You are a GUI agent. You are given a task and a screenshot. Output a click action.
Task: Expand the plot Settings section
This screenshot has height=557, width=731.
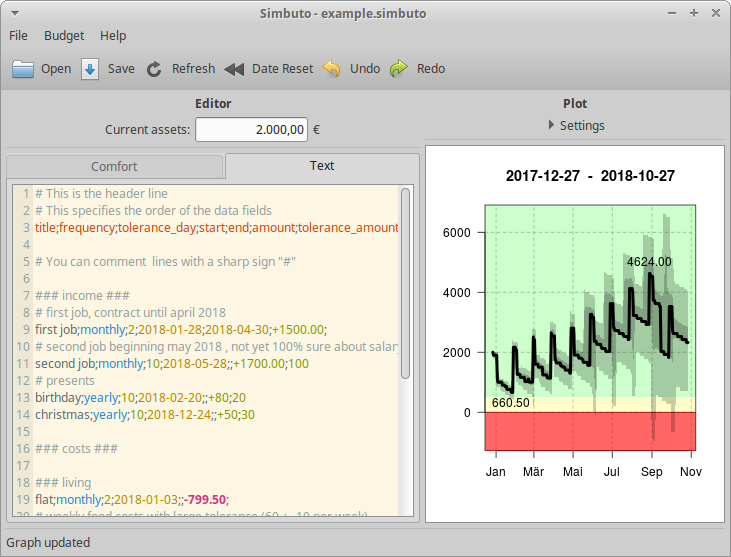tap(575, 126)
